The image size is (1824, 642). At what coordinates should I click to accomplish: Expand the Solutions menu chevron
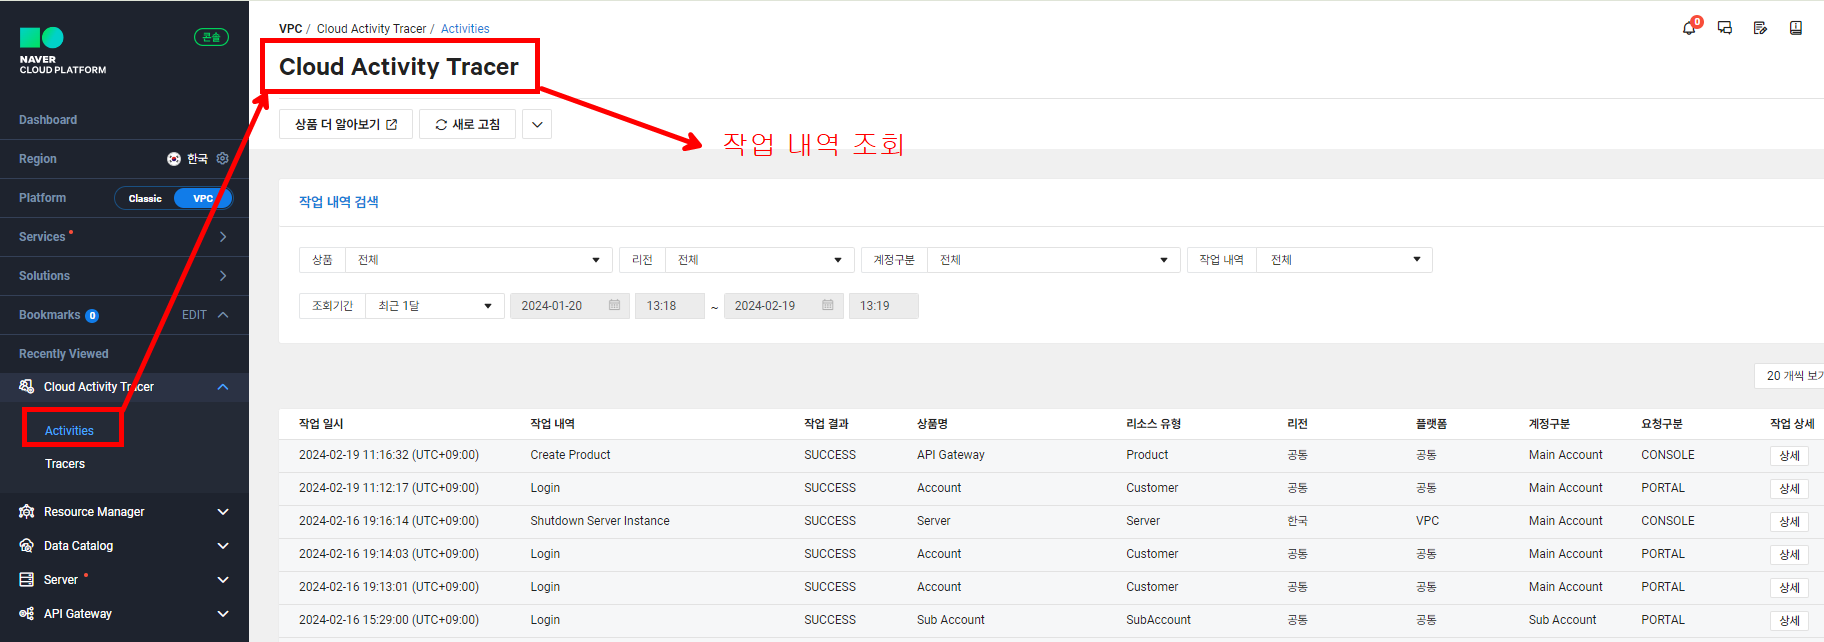click(223, 276)
